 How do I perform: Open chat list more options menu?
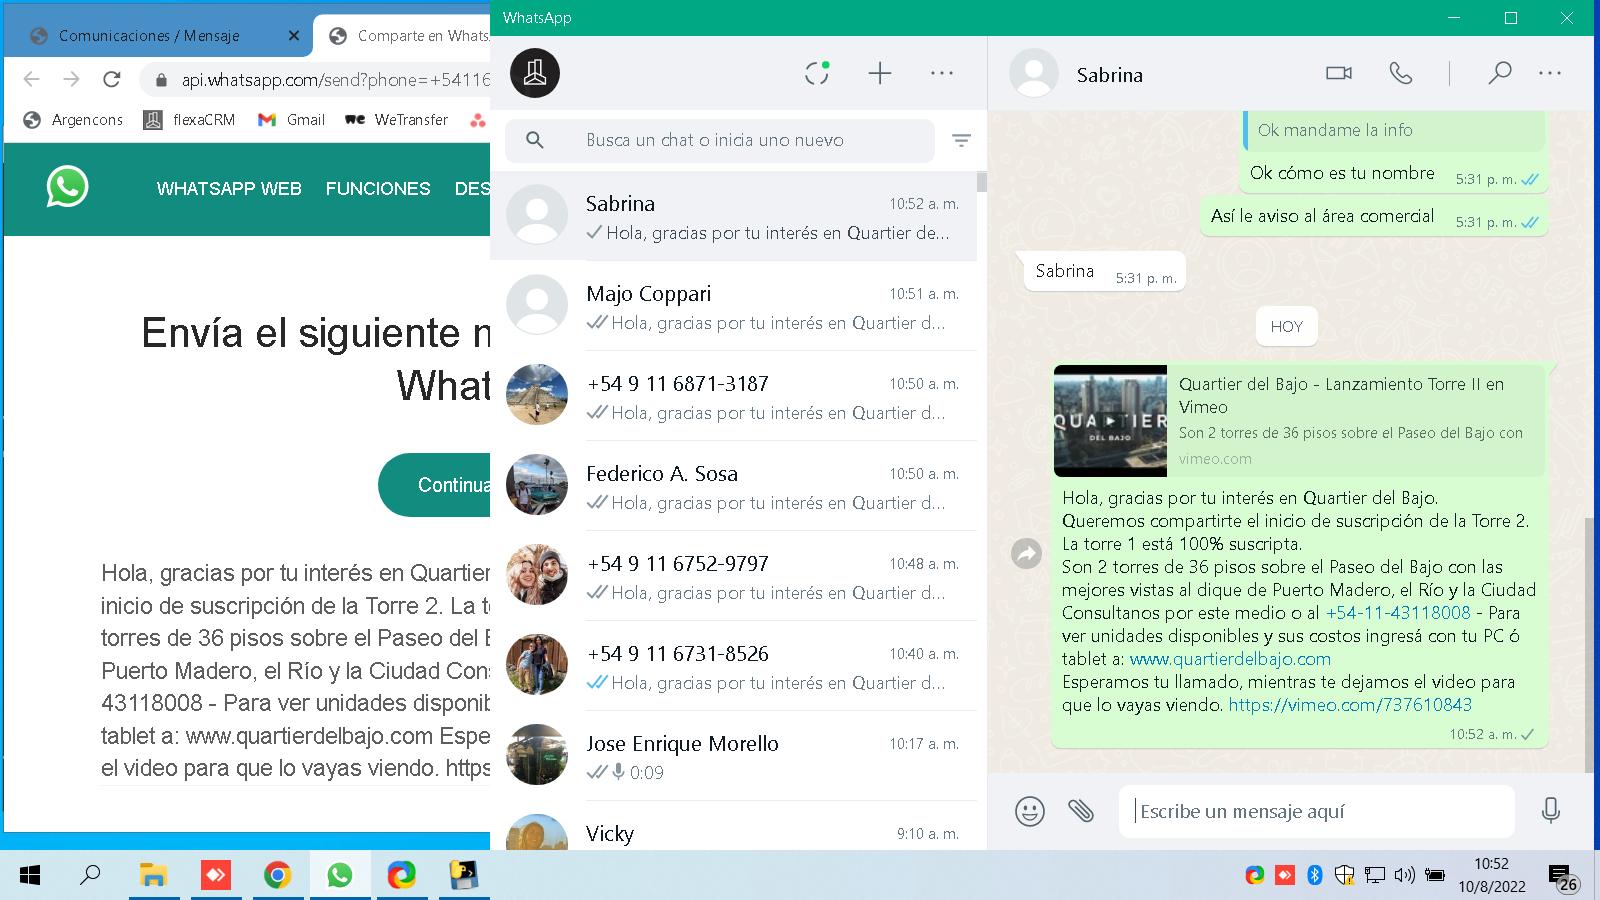coord(942,73)
